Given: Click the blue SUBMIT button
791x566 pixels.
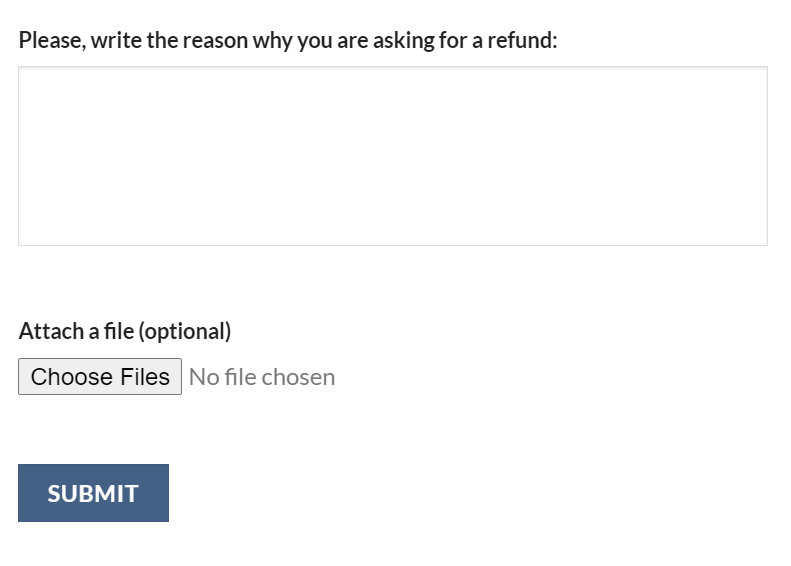Looking at the screenshot, I should pos(93,493).
